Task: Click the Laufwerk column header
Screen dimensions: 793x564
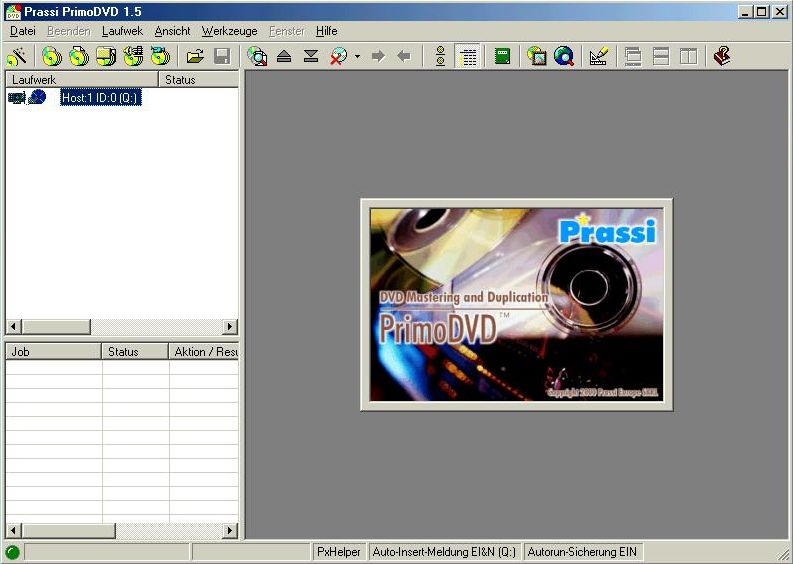Action: tap(82, 79)
